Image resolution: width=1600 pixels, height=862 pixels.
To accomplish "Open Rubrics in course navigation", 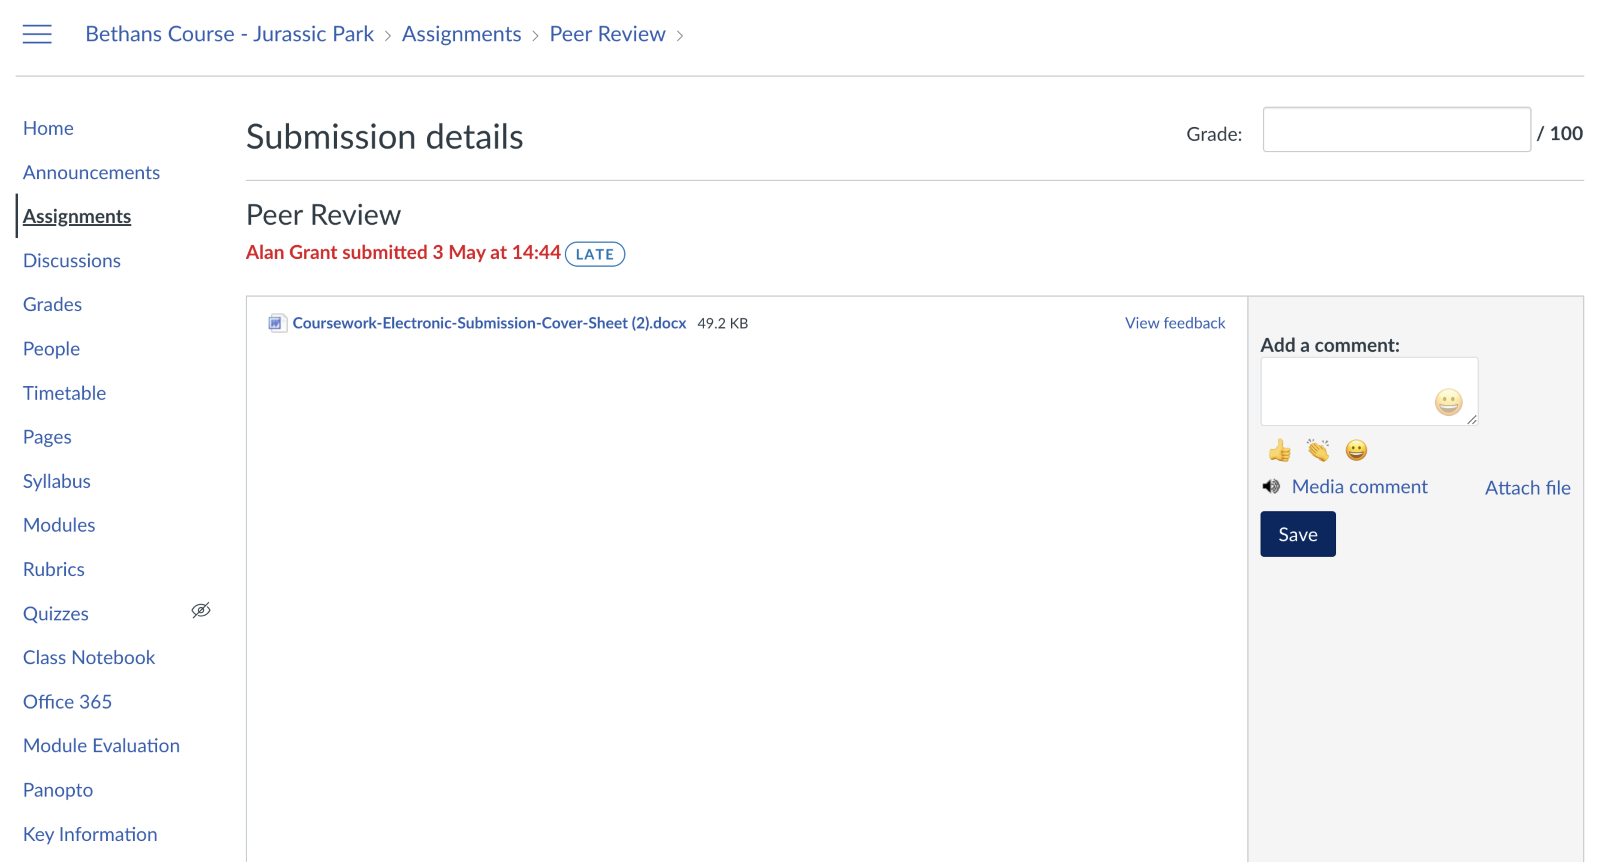I will [54, 569].
